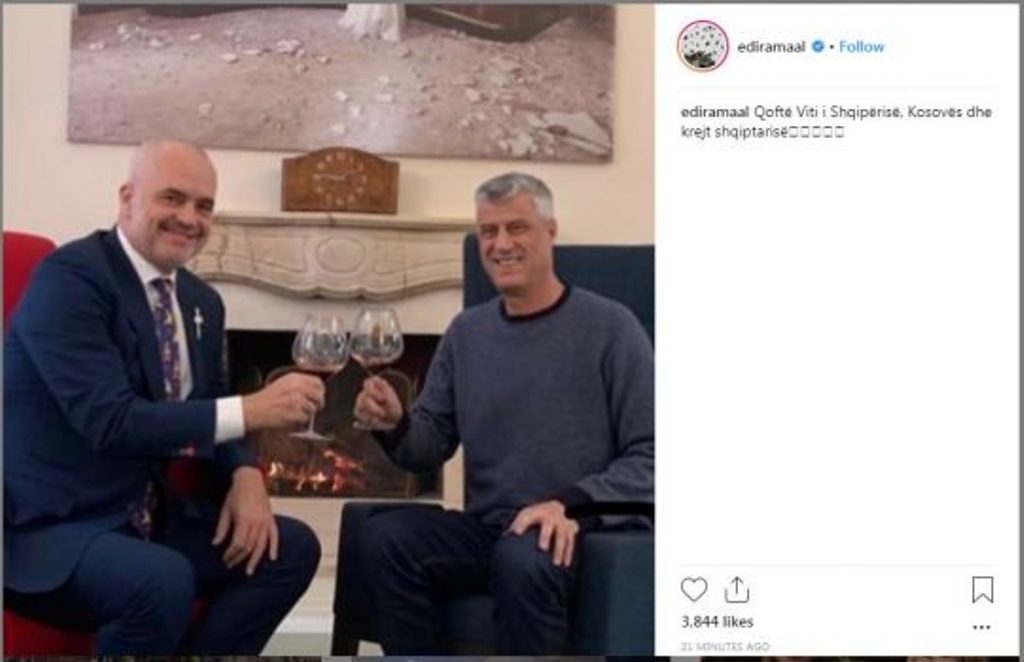The height and width of the screenshot is (662, 1024).
Task: Save the post with the bookmark icon
Action: coord(982,590)
